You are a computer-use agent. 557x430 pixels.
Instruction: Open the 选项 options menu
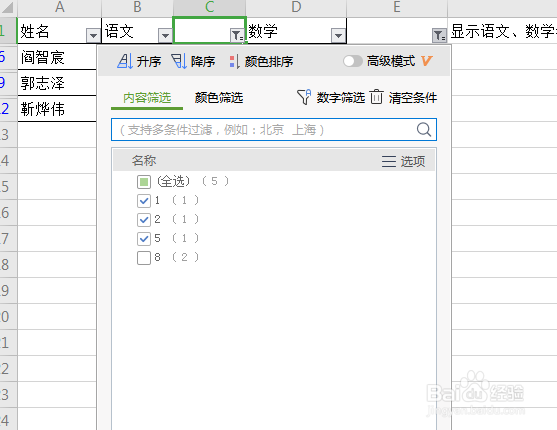coord(403,161)
